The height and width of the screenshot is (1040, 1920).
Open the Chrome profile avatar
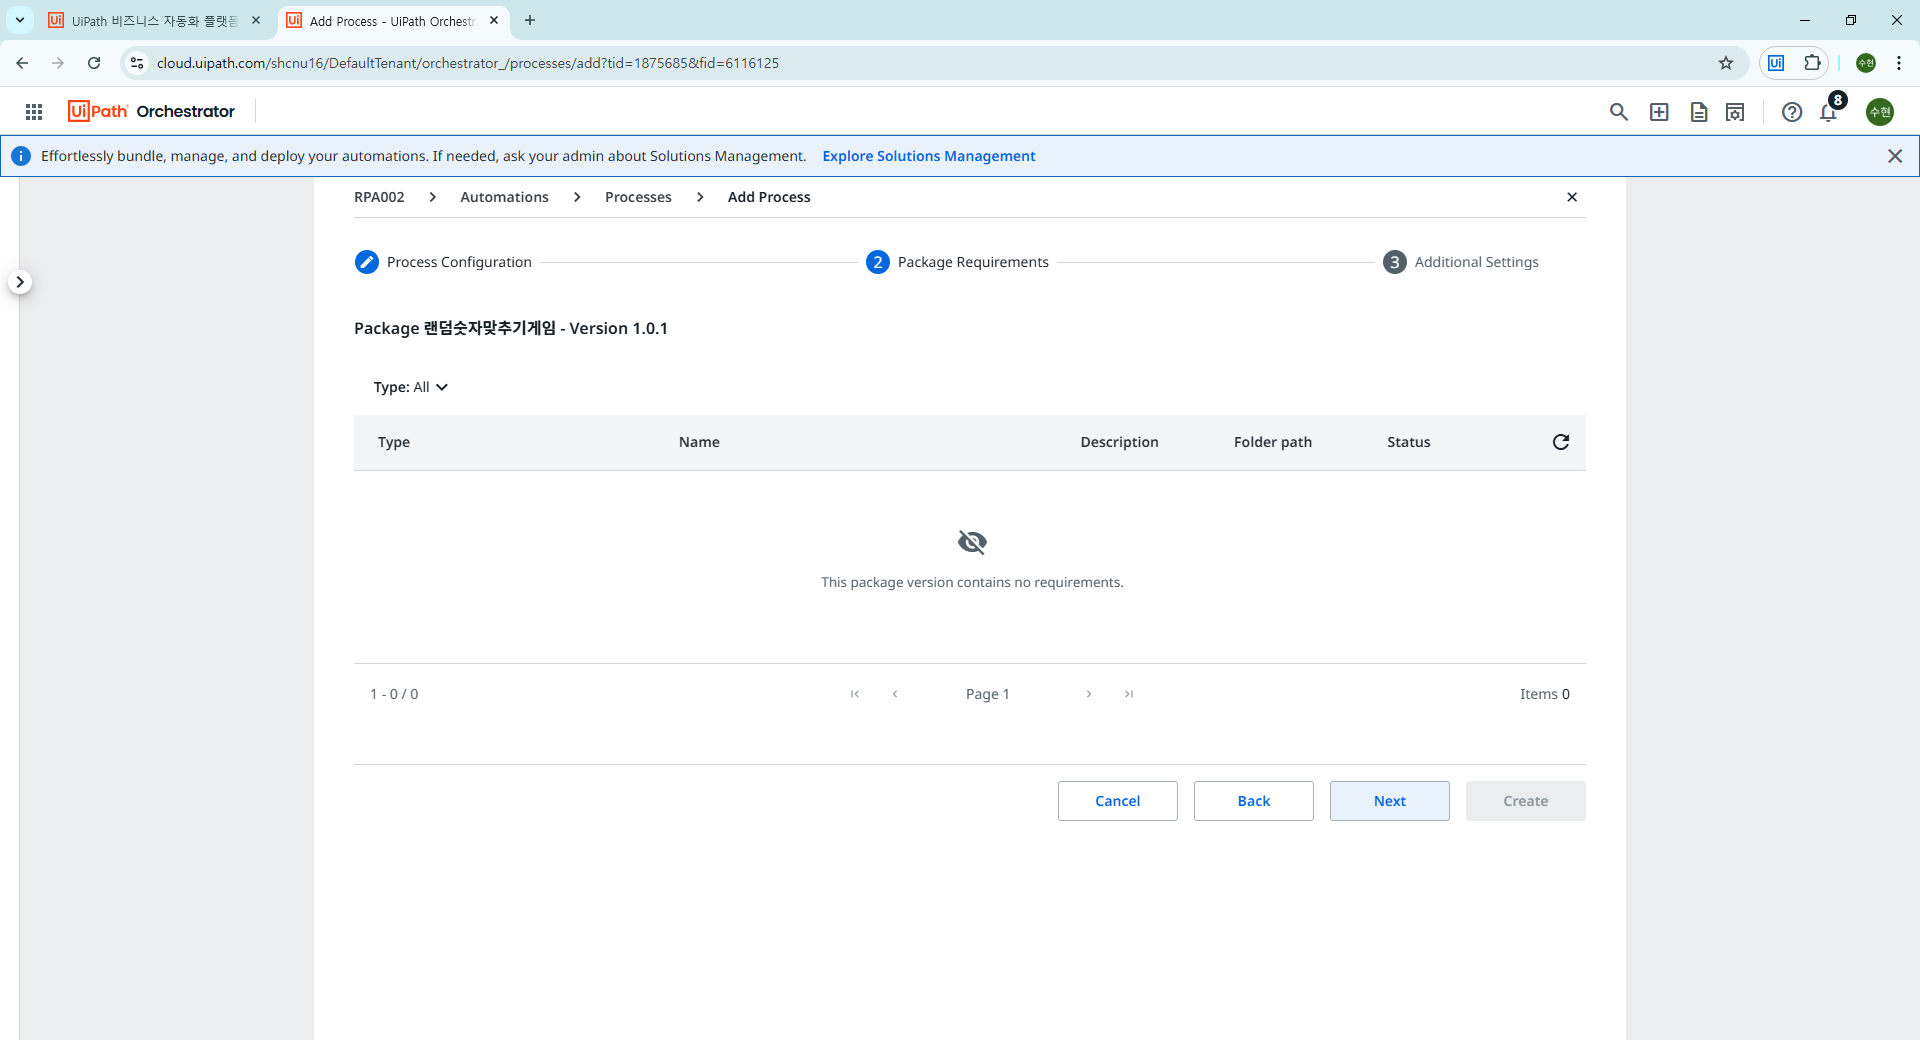click(1866, 63)
